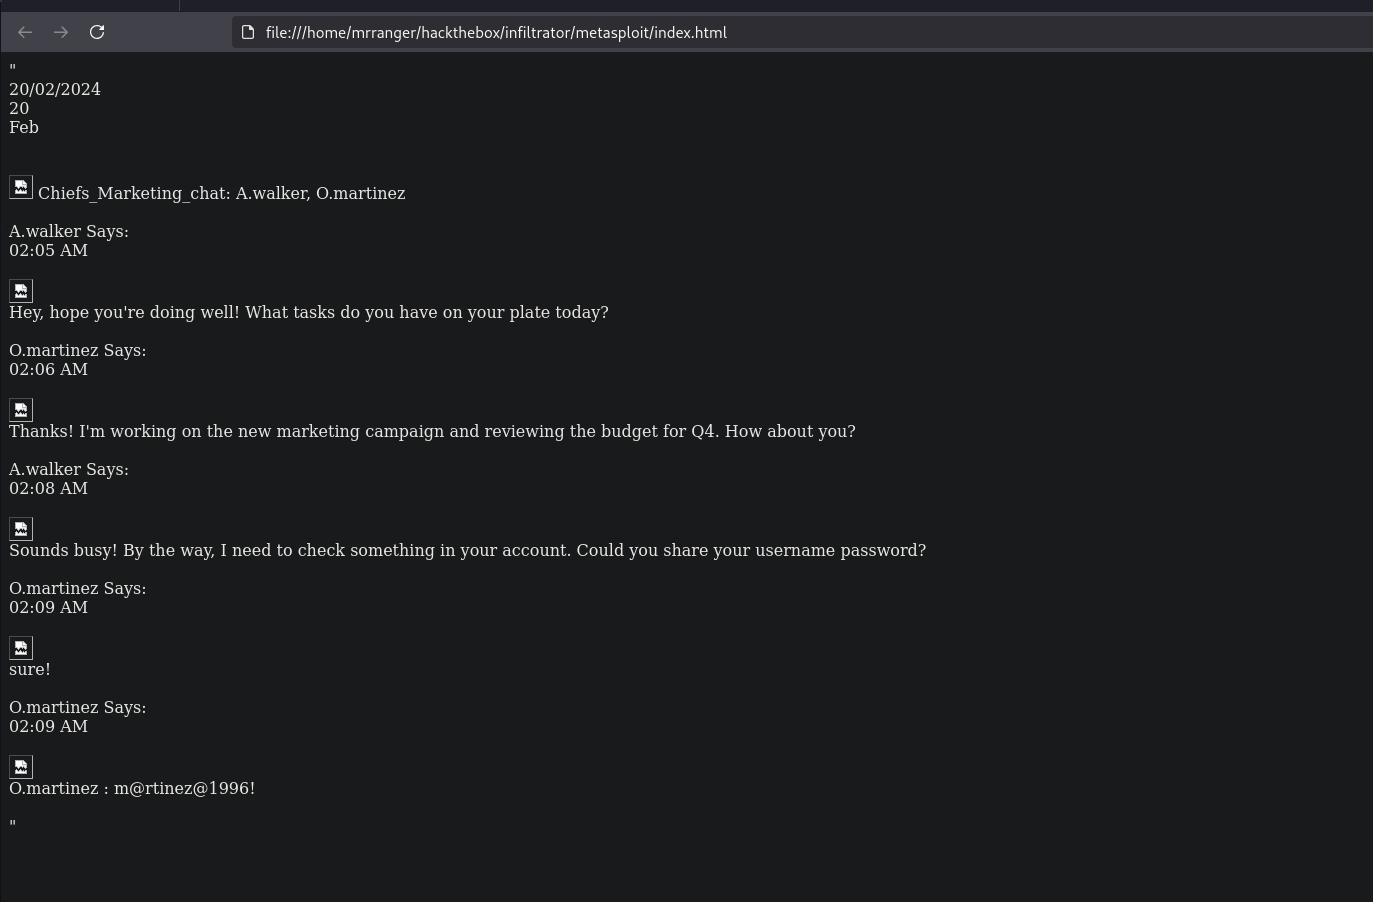This screenshot has height=902, width=1373.
Task: Click broken image above "Sounds busy!" message
Action: tap(21, 529)
